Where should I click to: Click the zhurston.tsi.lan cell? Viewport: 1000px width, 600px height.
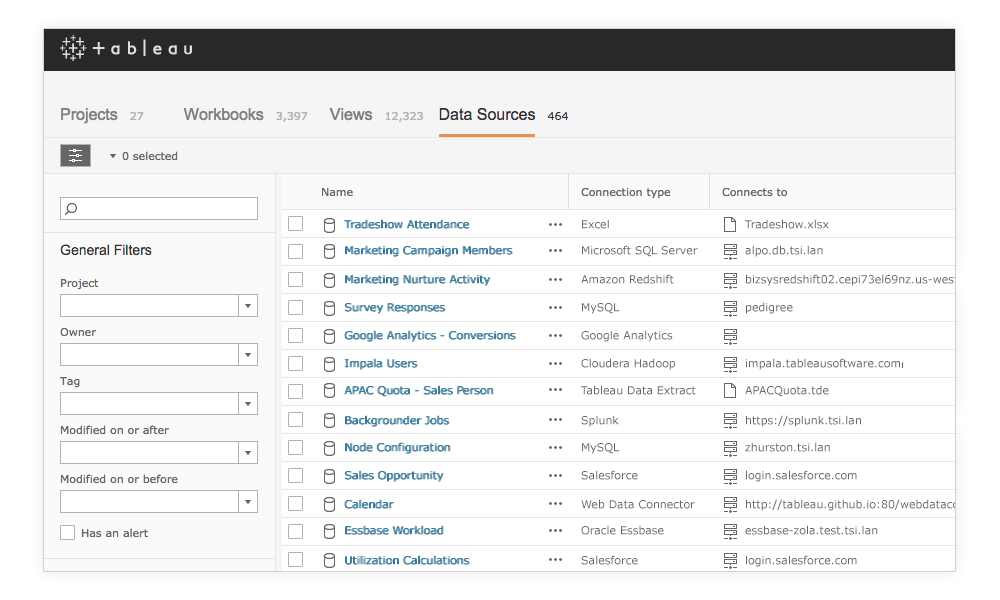(x=788, y=448)
